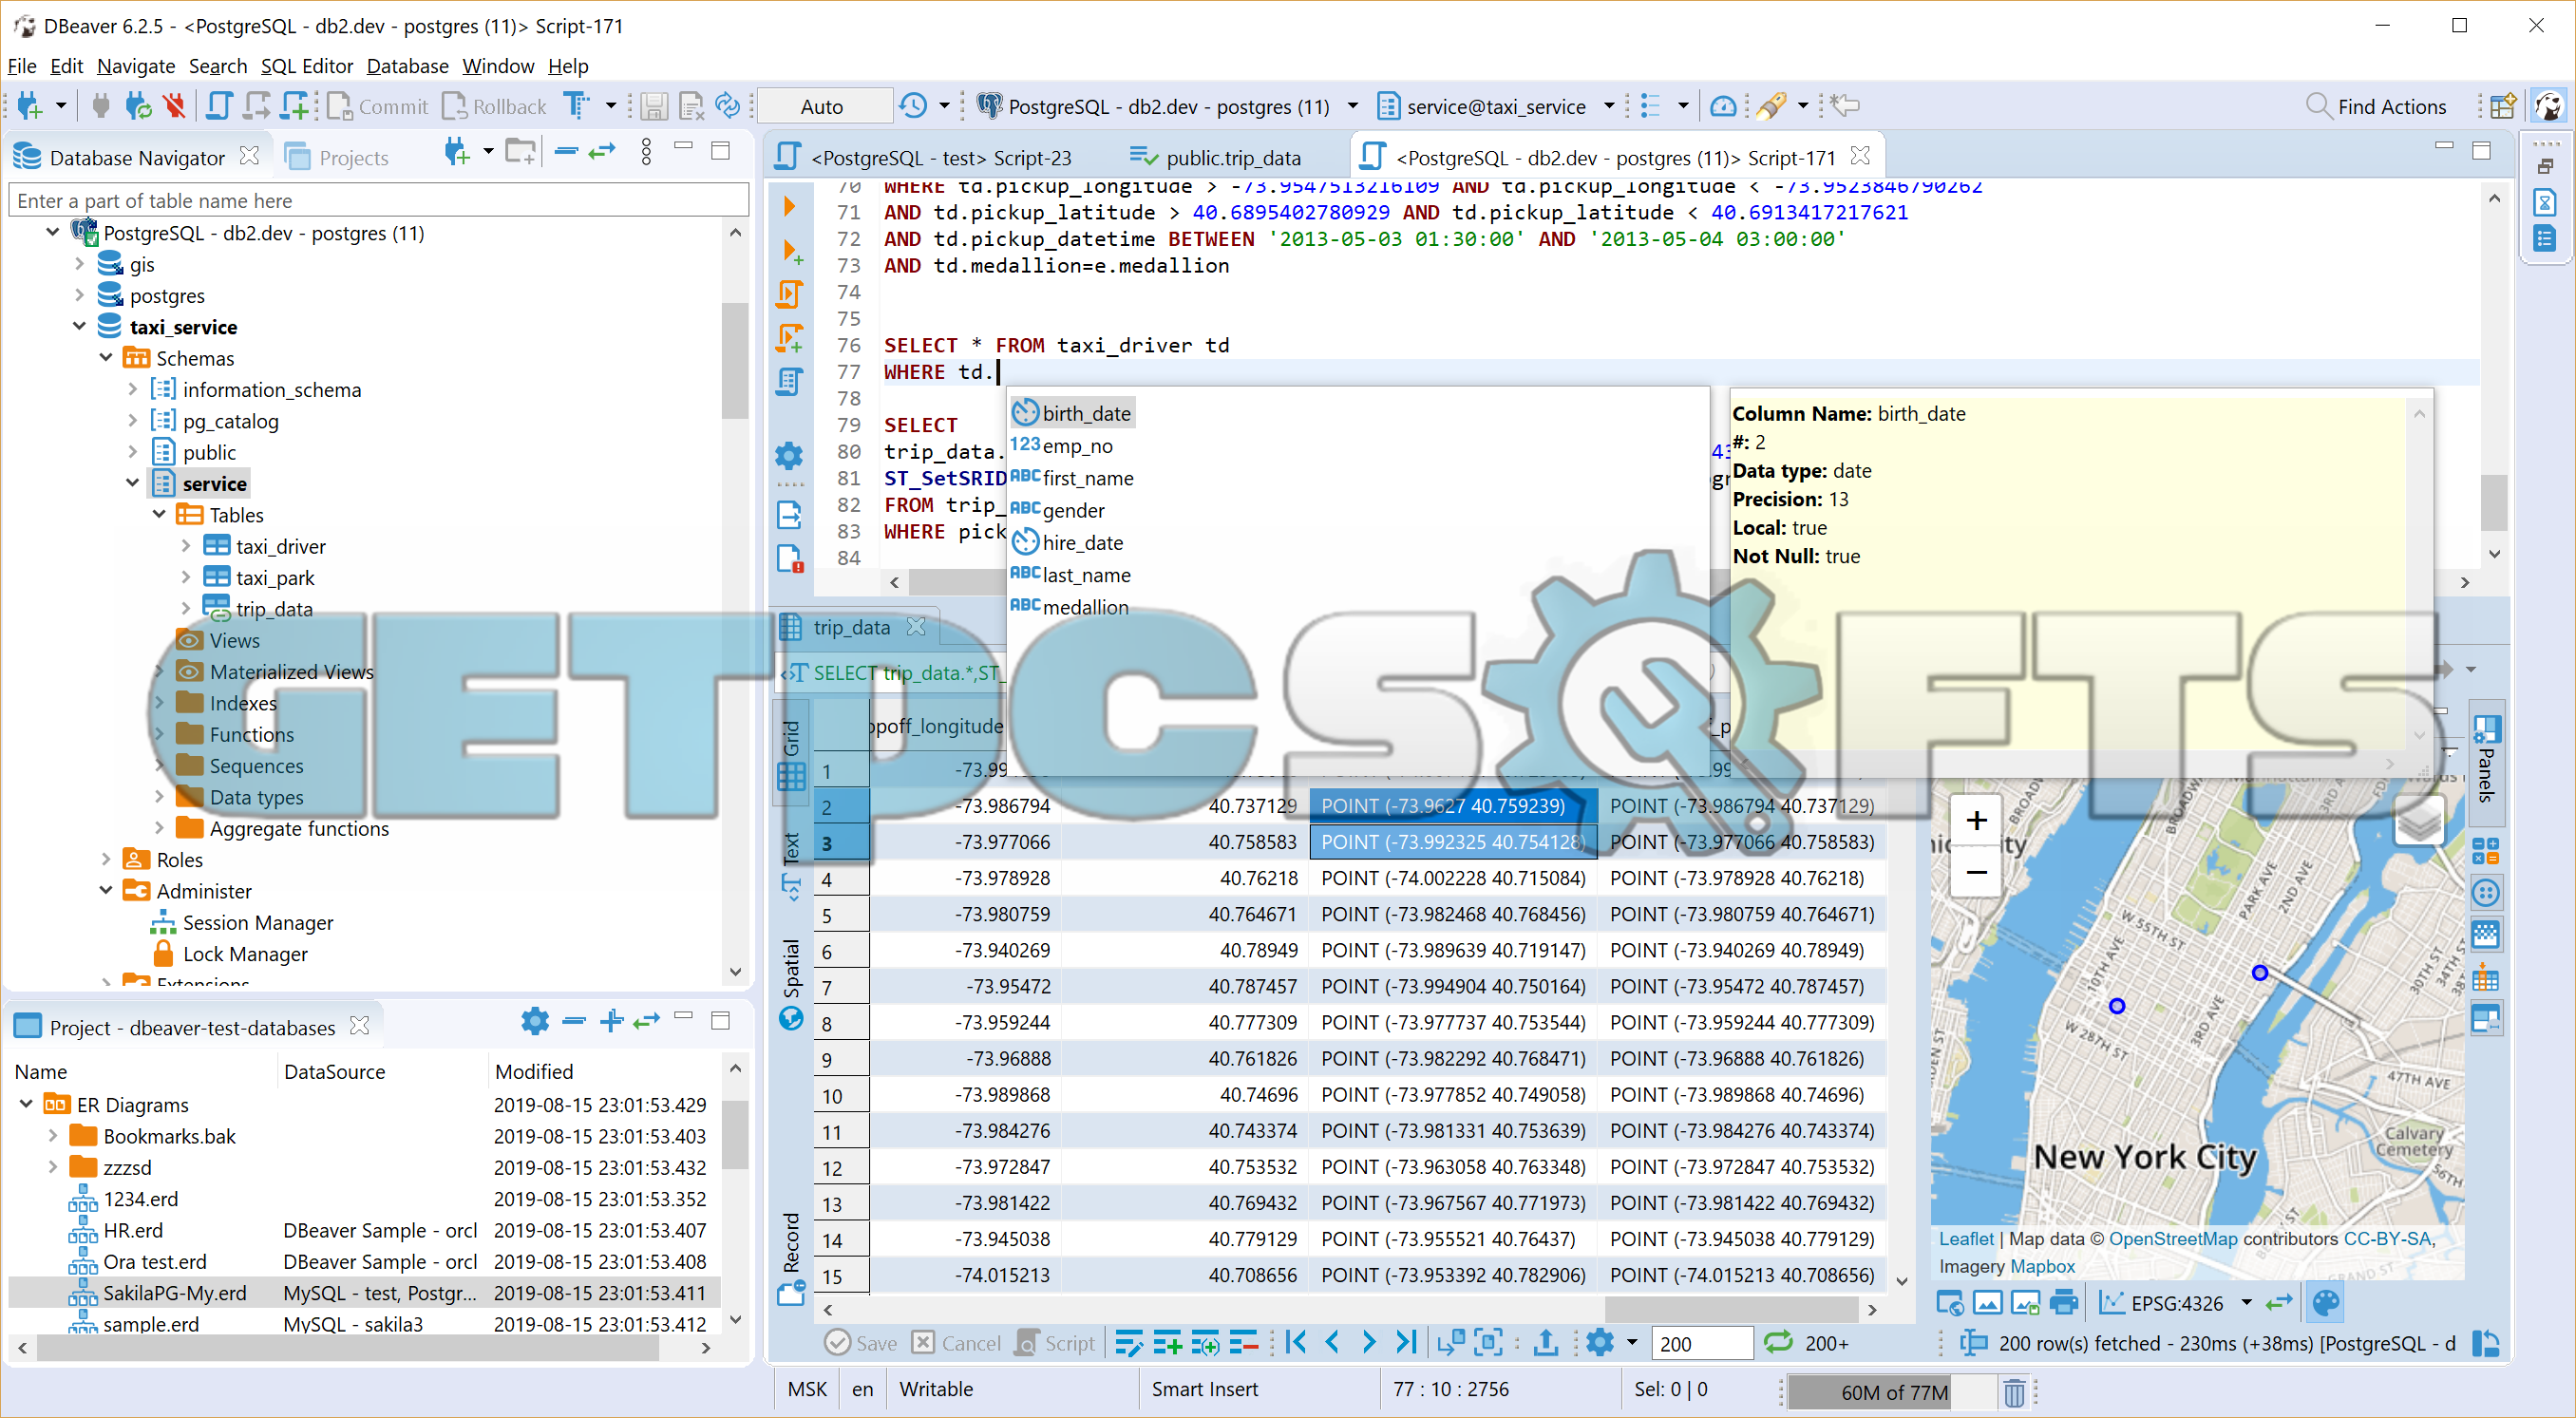
Task: Click the Execute script icon in editor sidebar
Action: (x=789, y=294)
